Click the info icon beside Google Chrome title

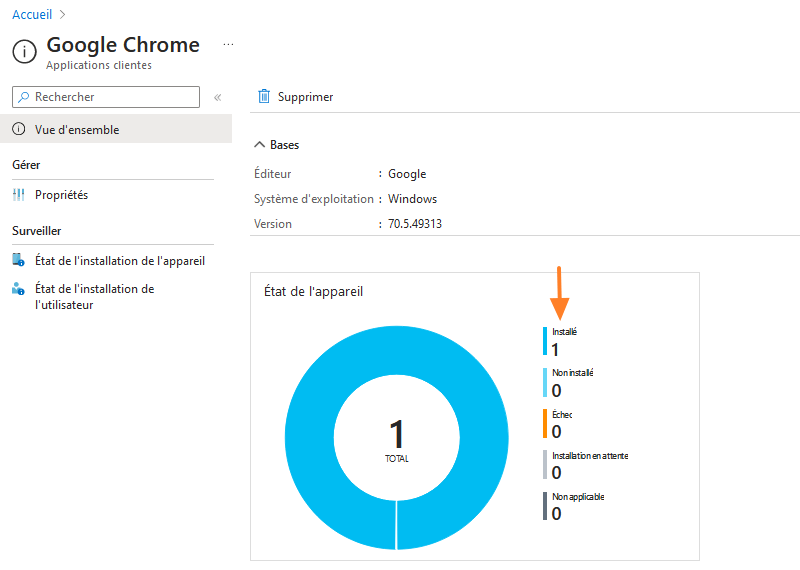[24, 52]
